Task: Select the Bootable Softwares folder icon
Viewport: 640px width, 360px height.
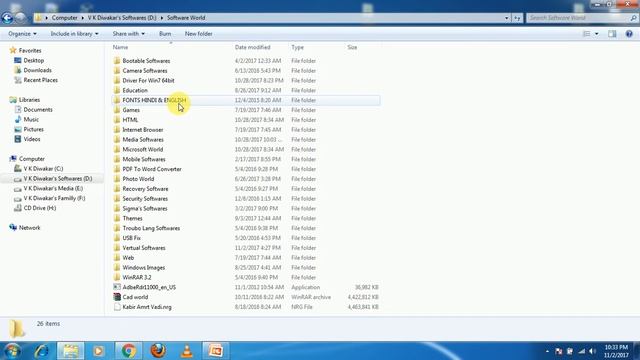Action: pos(117,60)
